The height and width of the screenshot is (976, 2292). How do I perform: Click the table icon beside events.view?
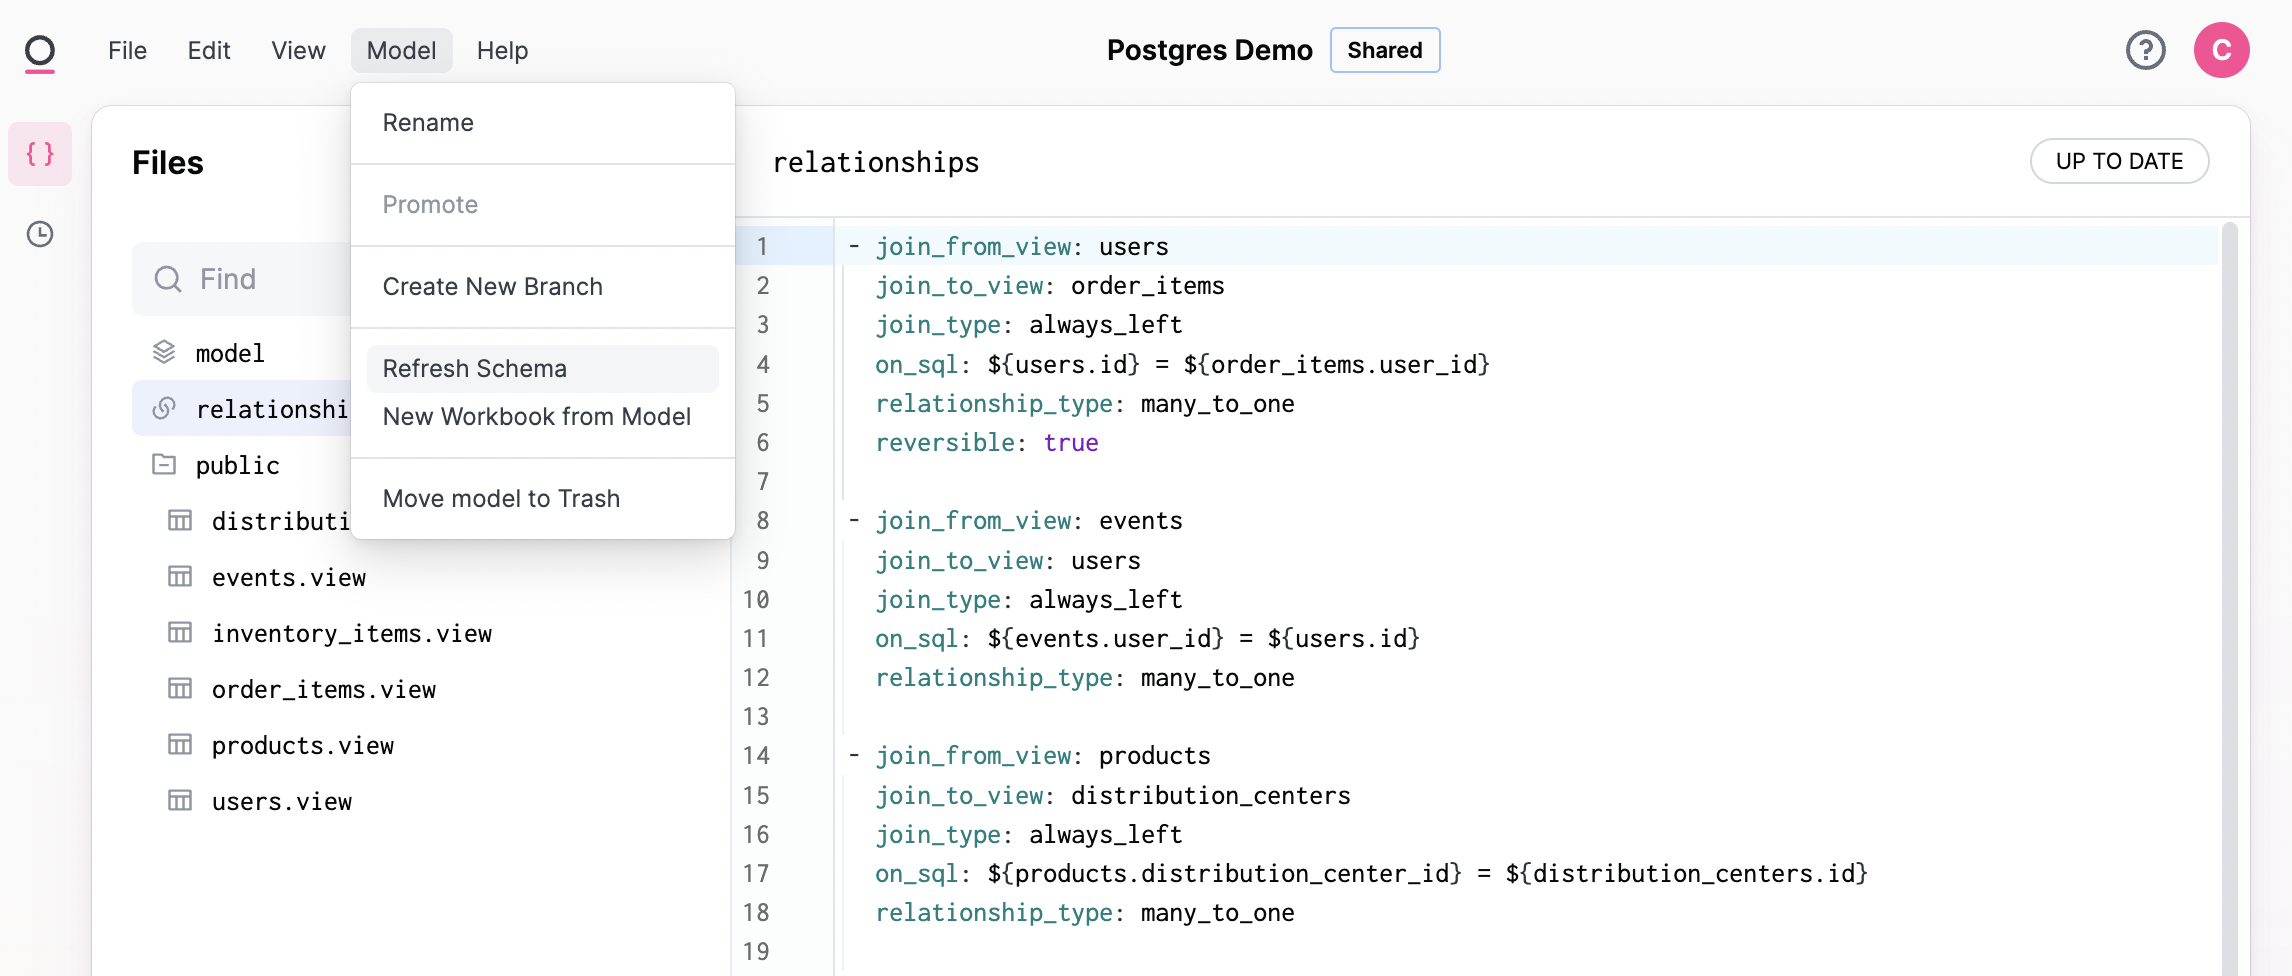(180, 577)
